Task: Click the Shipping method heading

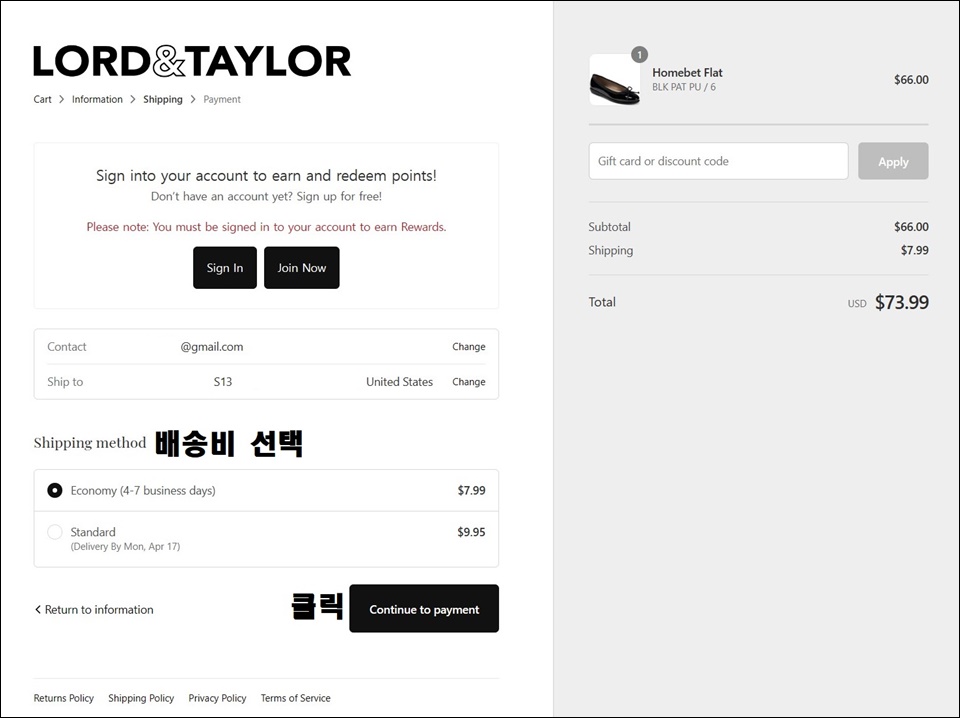Action: pos(90,443)
